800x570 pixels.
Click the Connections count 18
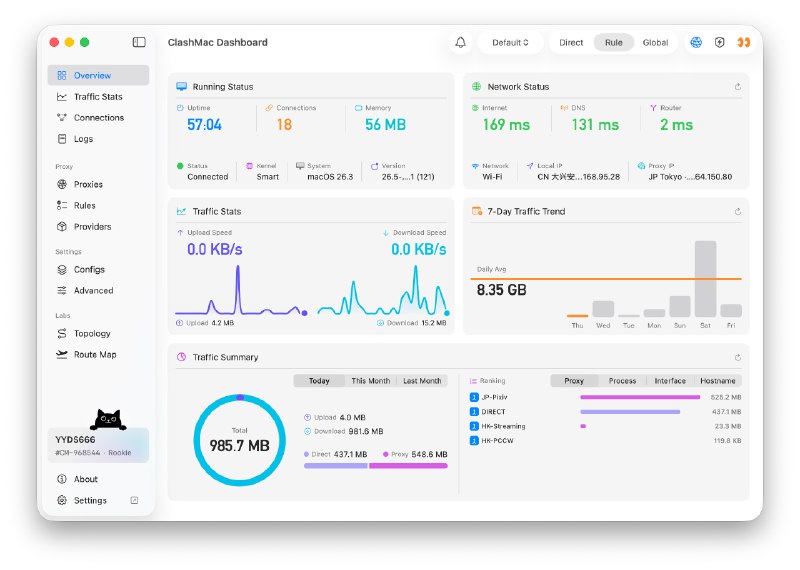click(x=284, y=125)
